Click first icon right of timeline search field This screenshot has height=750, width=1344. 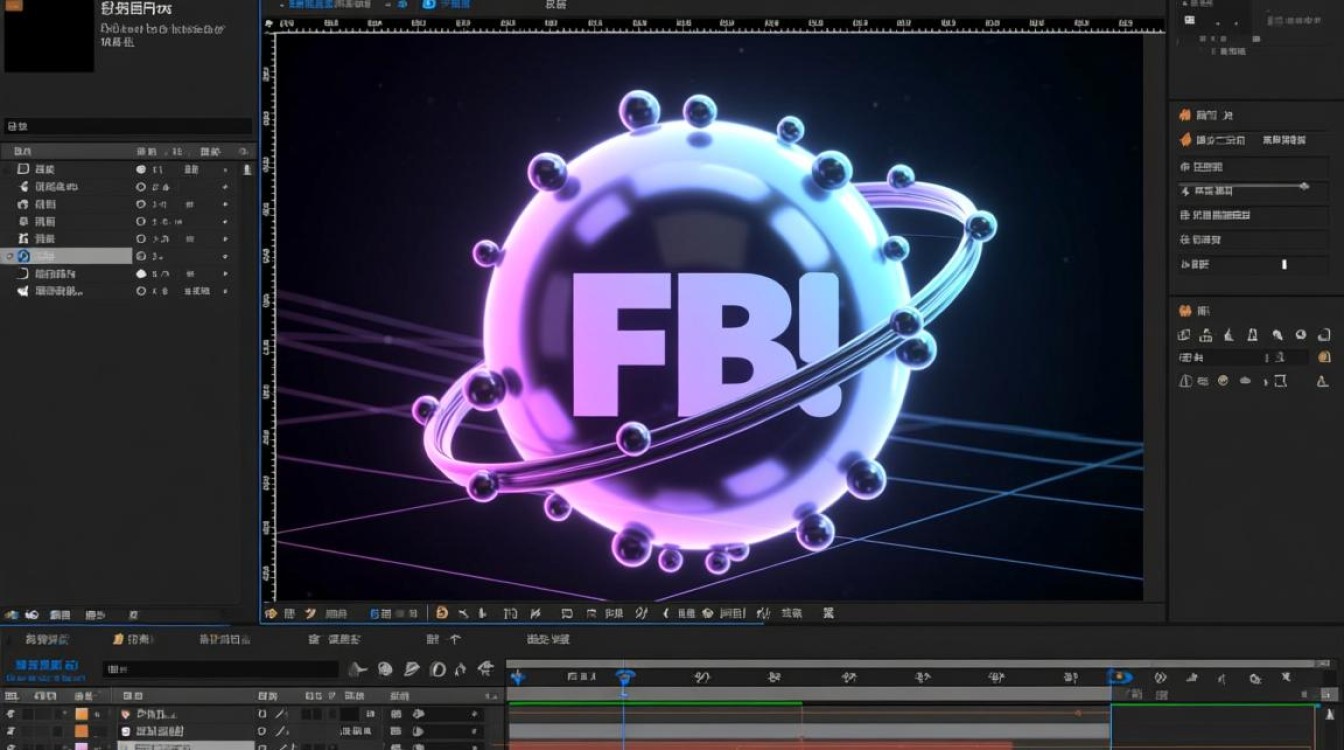coord(359,669)
